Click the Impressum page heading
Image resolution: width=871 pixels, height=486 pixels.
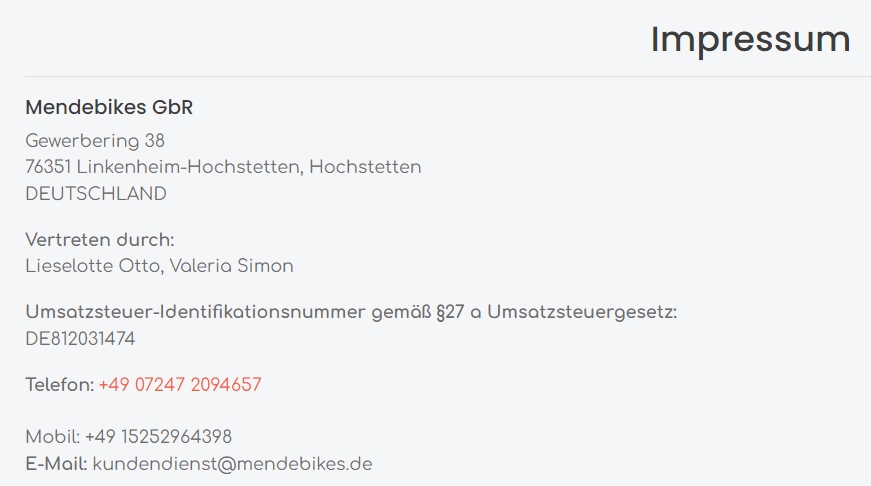[x=750, y=40]
